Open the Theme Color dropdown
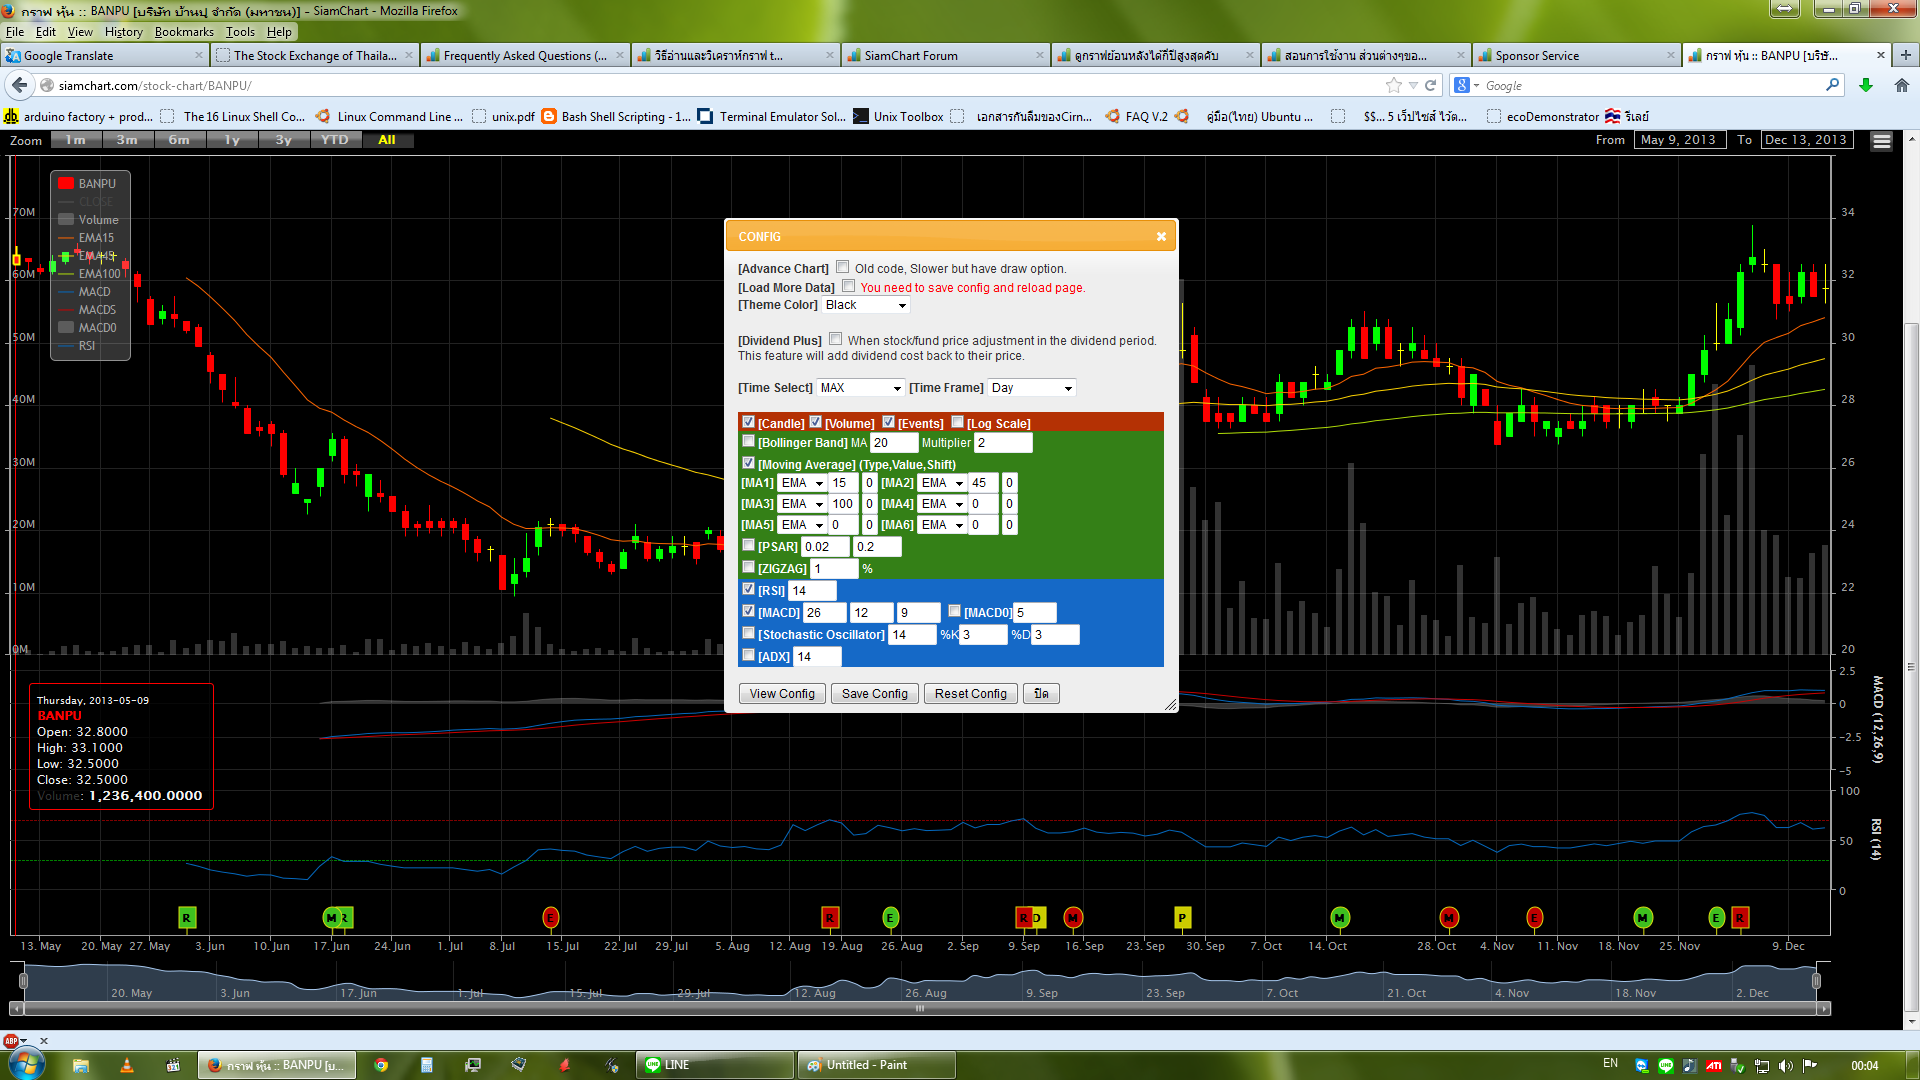This screenshot has height=1080, width=1920. pos(866,305)
